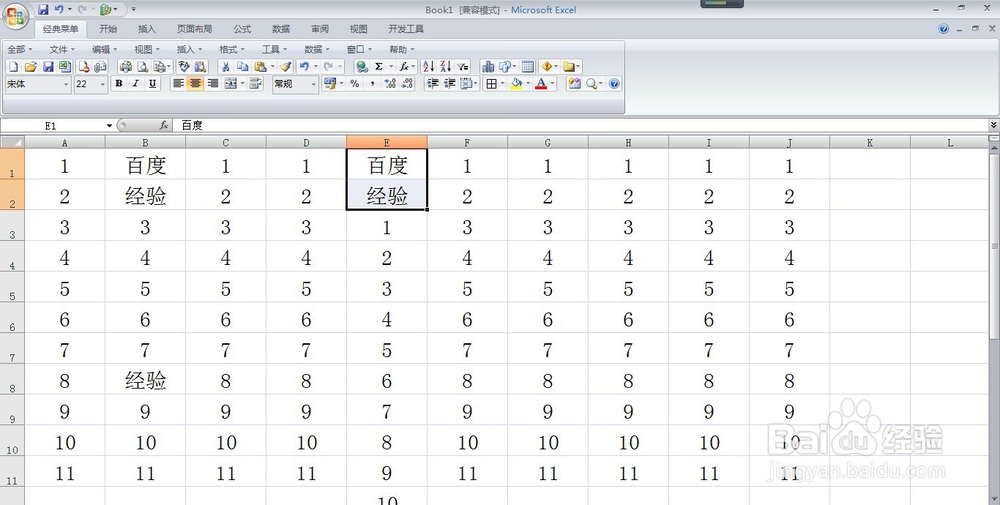Click the AutoSum sigma icon
This screenshot has height=505, width=1000.
pos(379,66)
